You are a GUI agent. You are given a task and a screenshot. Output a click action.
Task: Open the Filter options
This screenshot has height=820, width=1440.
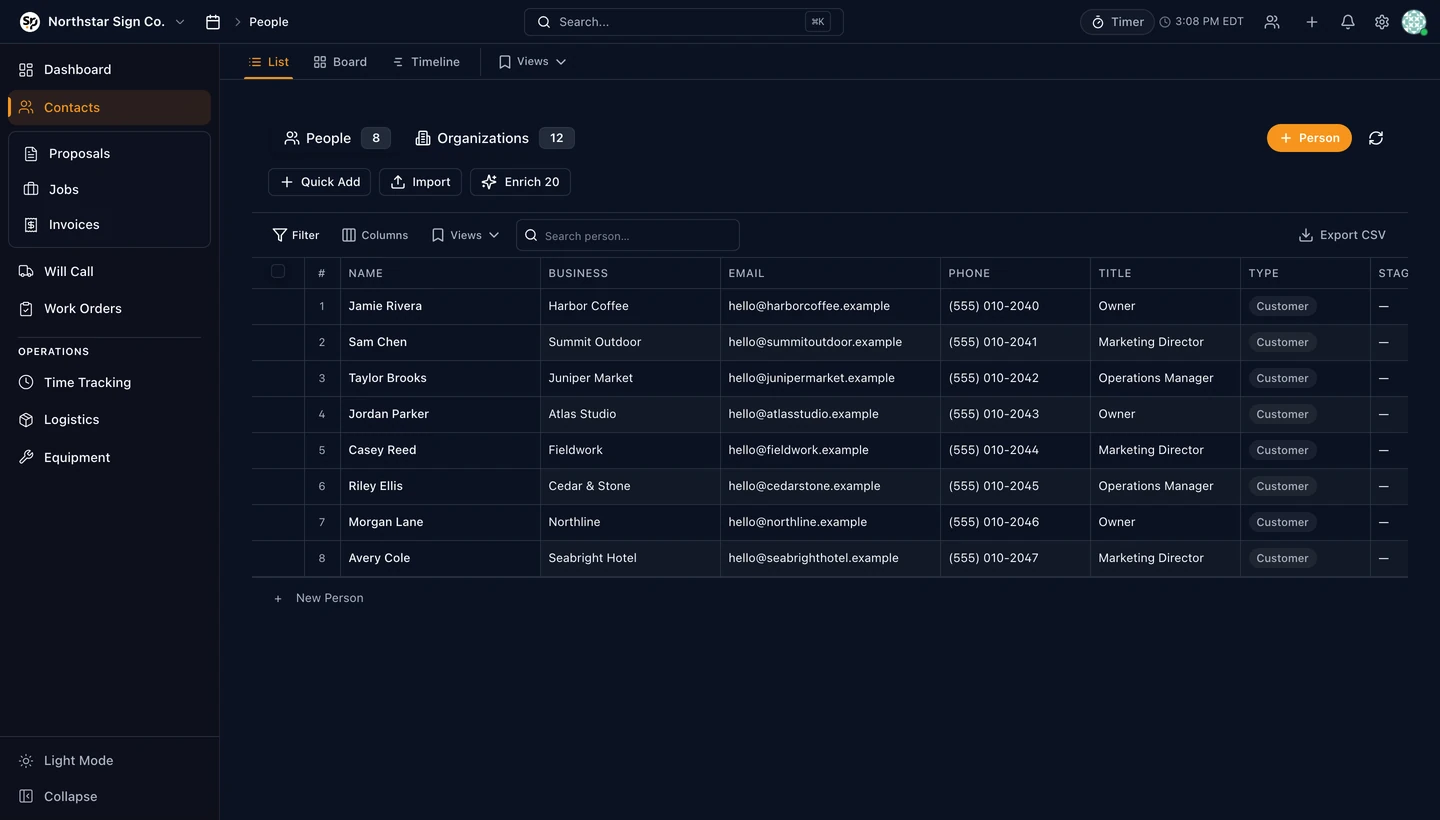click(296, 235)
